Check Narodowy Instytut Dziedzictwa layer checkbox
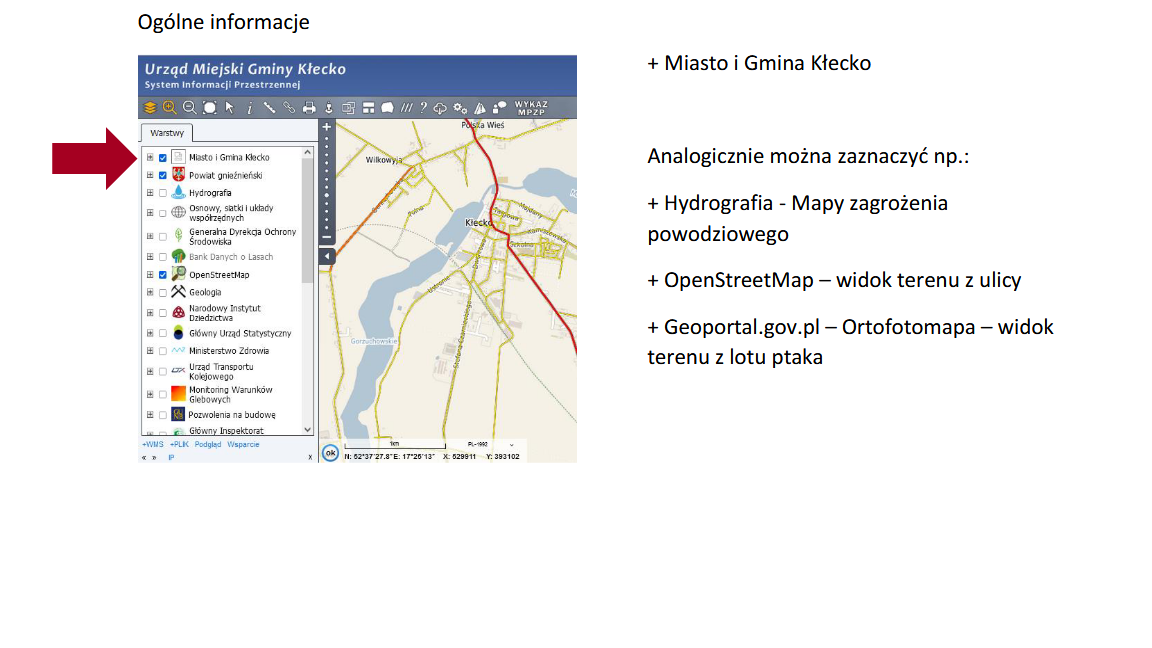This screenshot has width=1152, height=648. click(163, 313)
